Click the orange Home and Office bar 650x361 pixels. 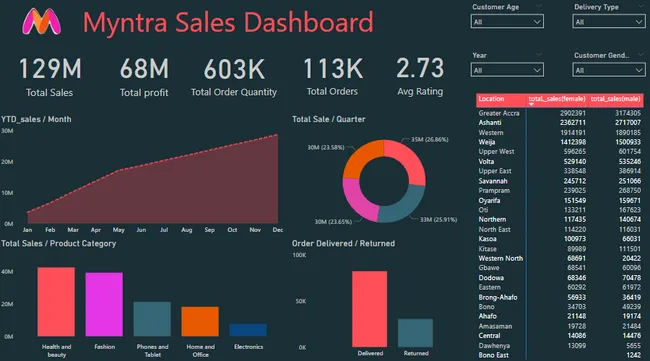[200, 321]
